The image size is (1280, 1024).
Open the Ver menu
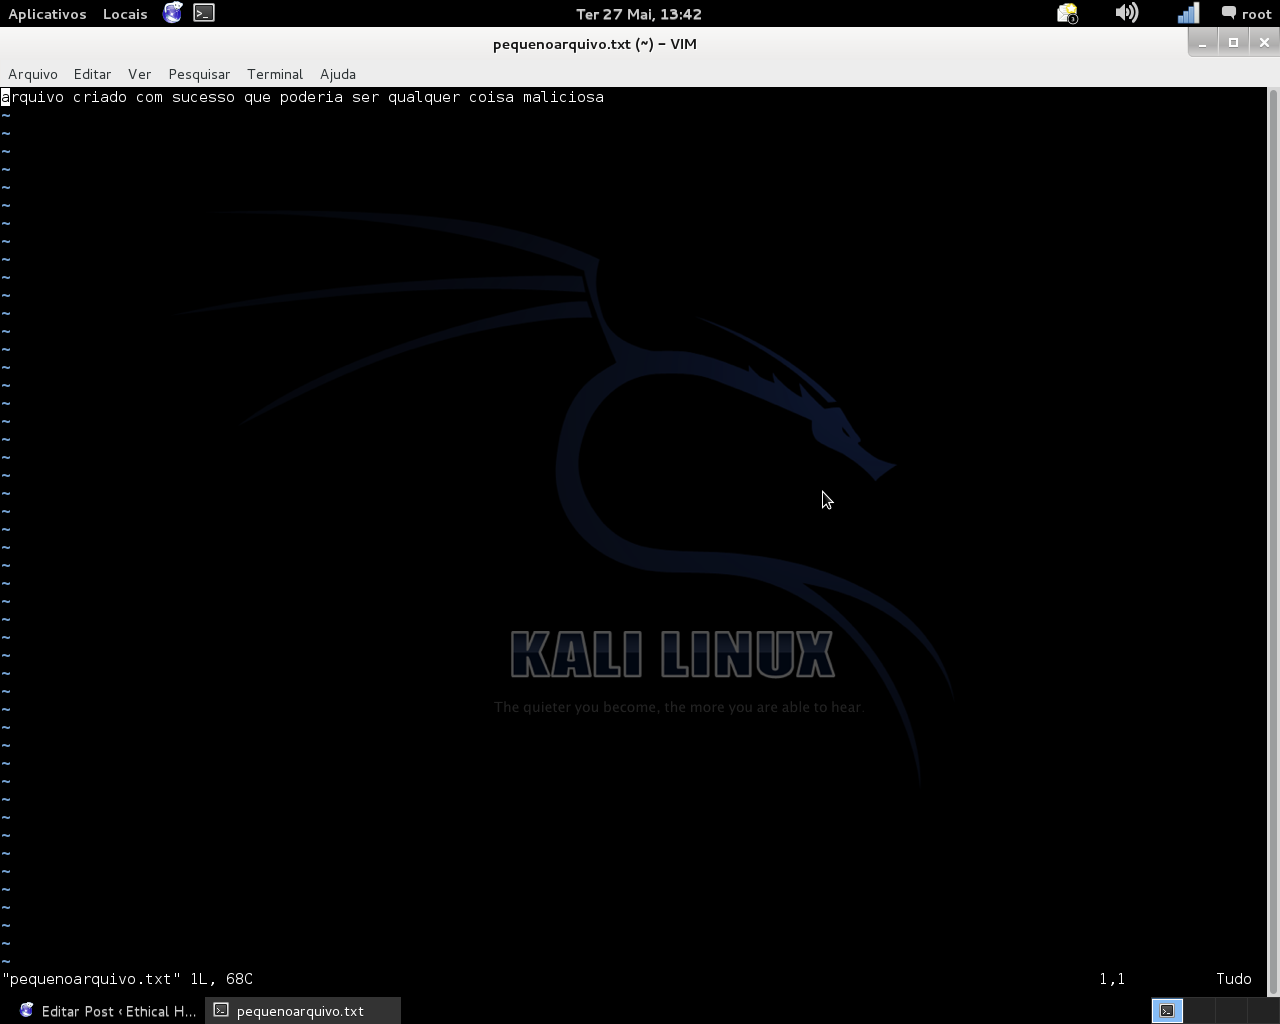pos(139,74)
